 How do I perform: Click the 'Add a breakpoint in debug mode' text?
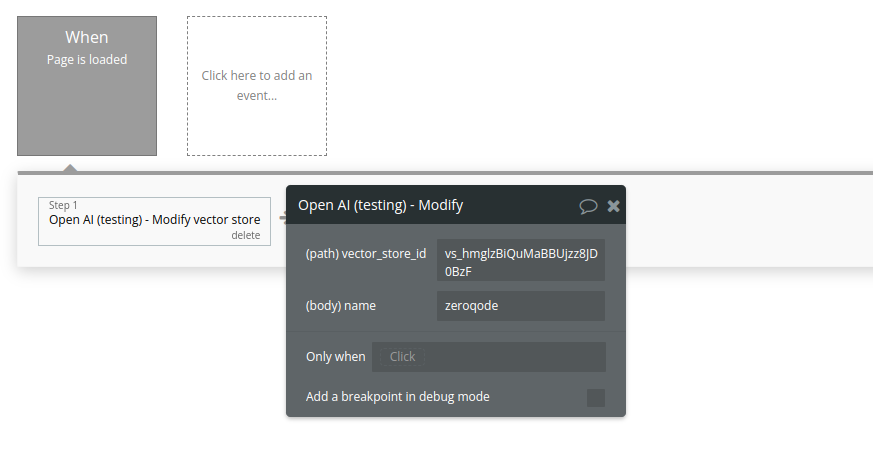coord(398,397)
